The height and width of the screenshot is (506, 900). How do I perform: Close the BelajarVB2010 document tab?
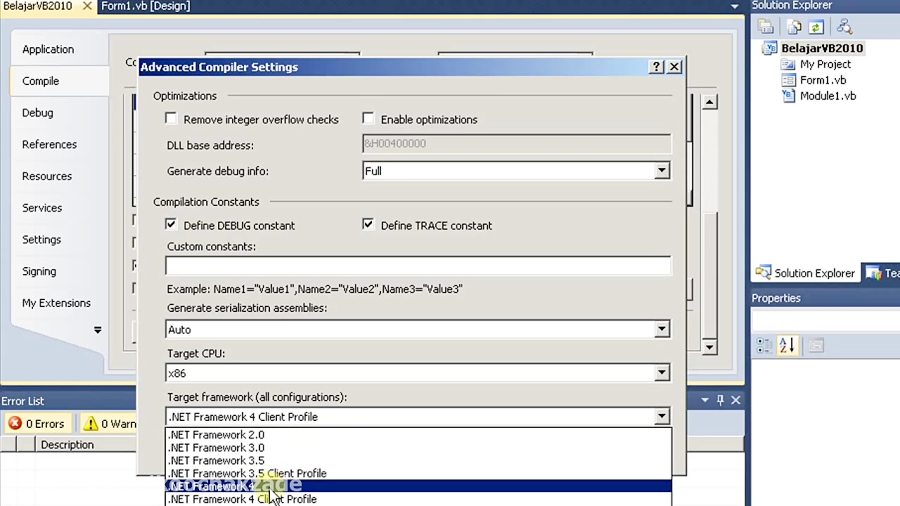pyautogui.click(x=87, y=6)
